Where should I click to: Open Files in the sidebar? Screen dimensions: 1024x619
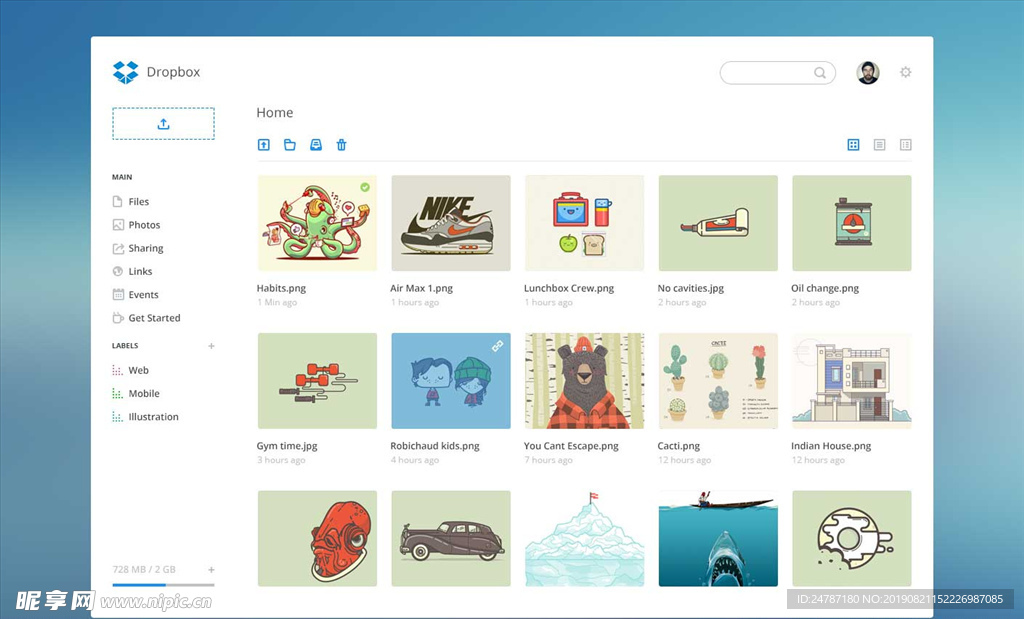131,202
